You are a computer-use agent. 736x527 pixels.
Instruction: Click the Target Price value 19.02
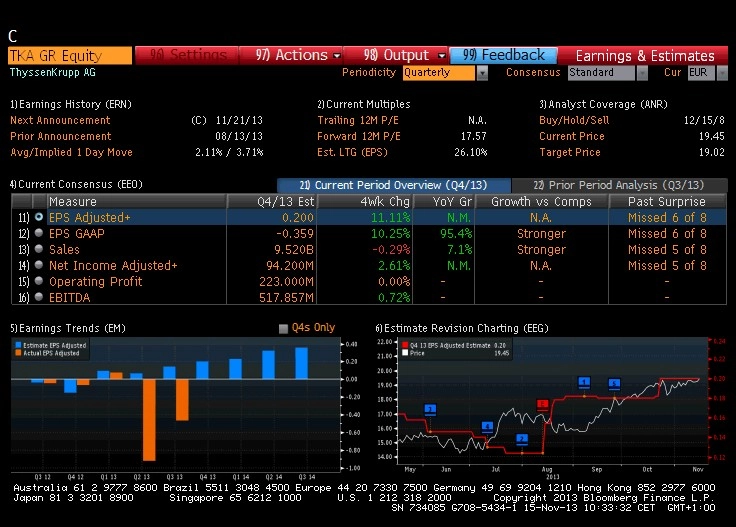(712, 152)
